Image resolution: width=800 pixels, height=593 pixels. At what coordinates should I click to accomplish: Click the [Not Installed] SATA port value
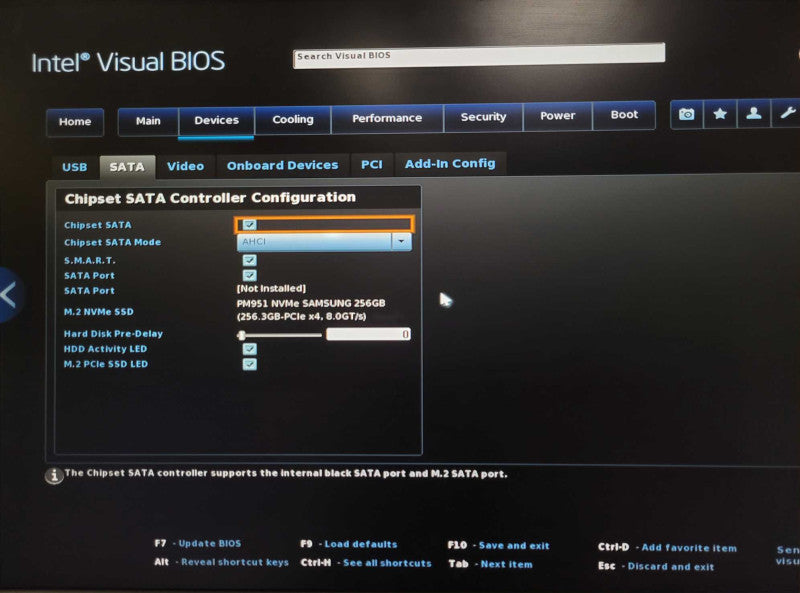click(x=271, y=288)
